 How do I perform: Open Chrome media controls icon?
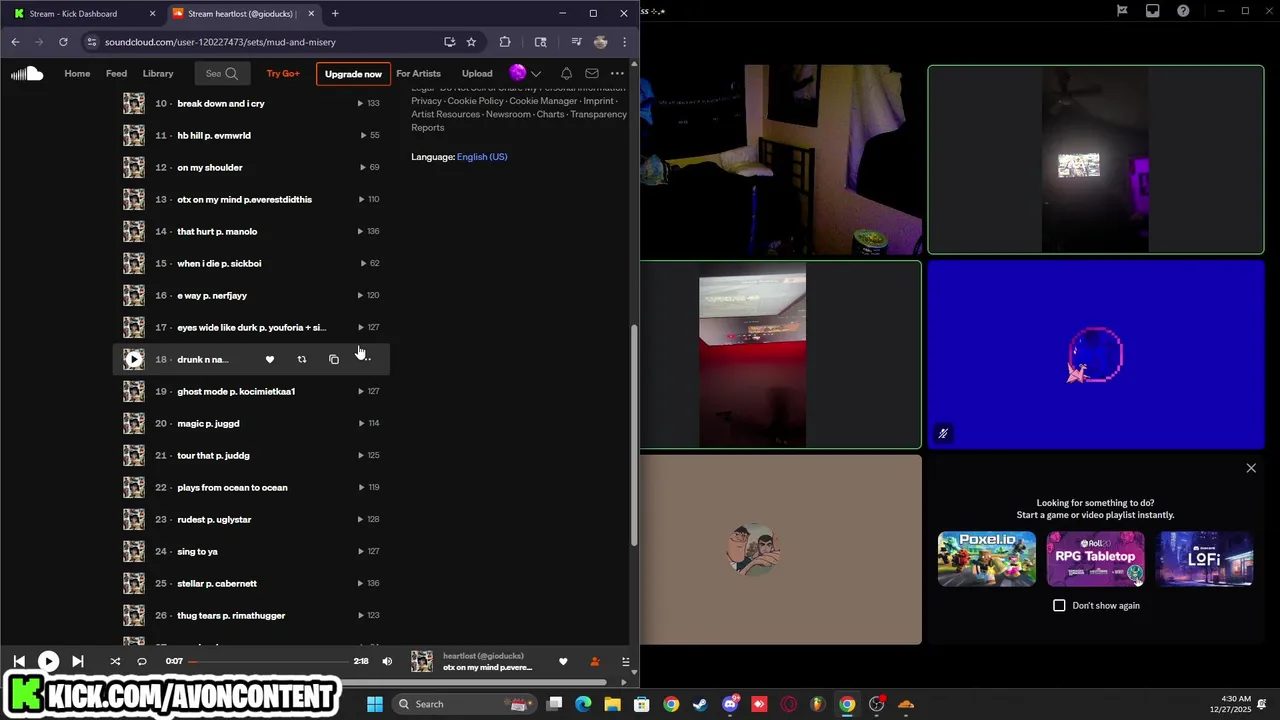pos(576,42)
